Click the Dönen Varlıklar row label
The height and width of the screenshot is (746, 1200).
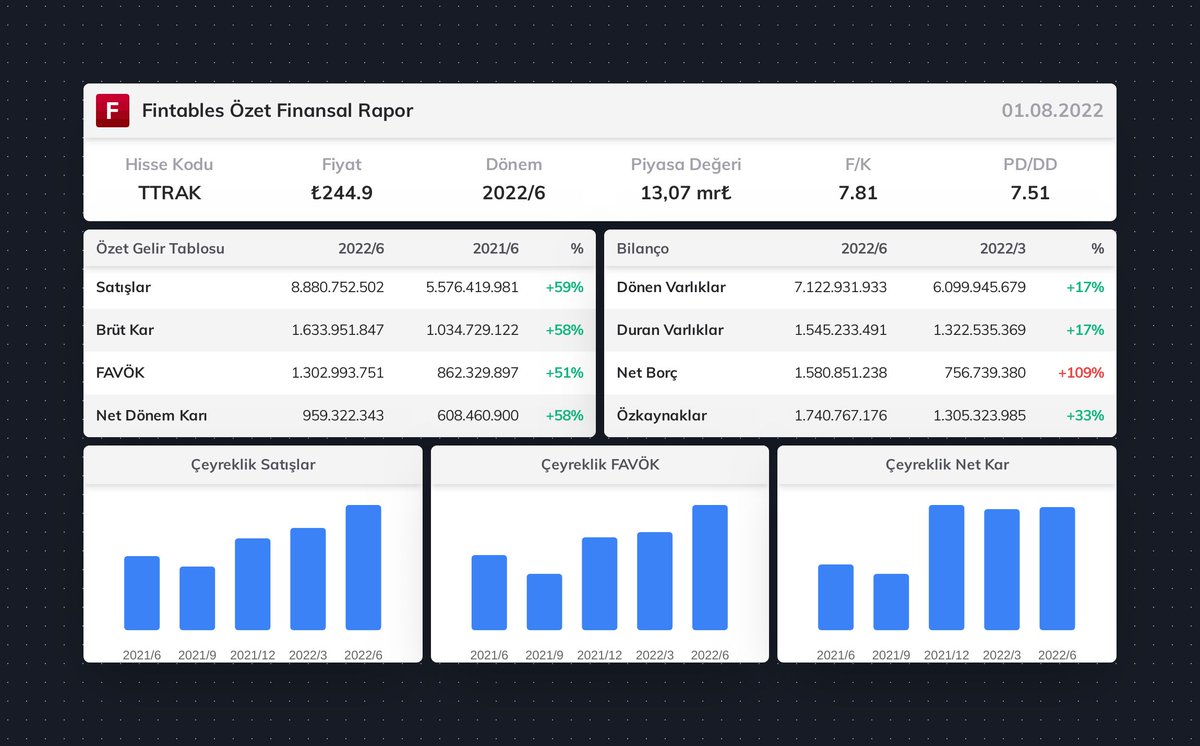pyautogui.click(x=671, y=288)
